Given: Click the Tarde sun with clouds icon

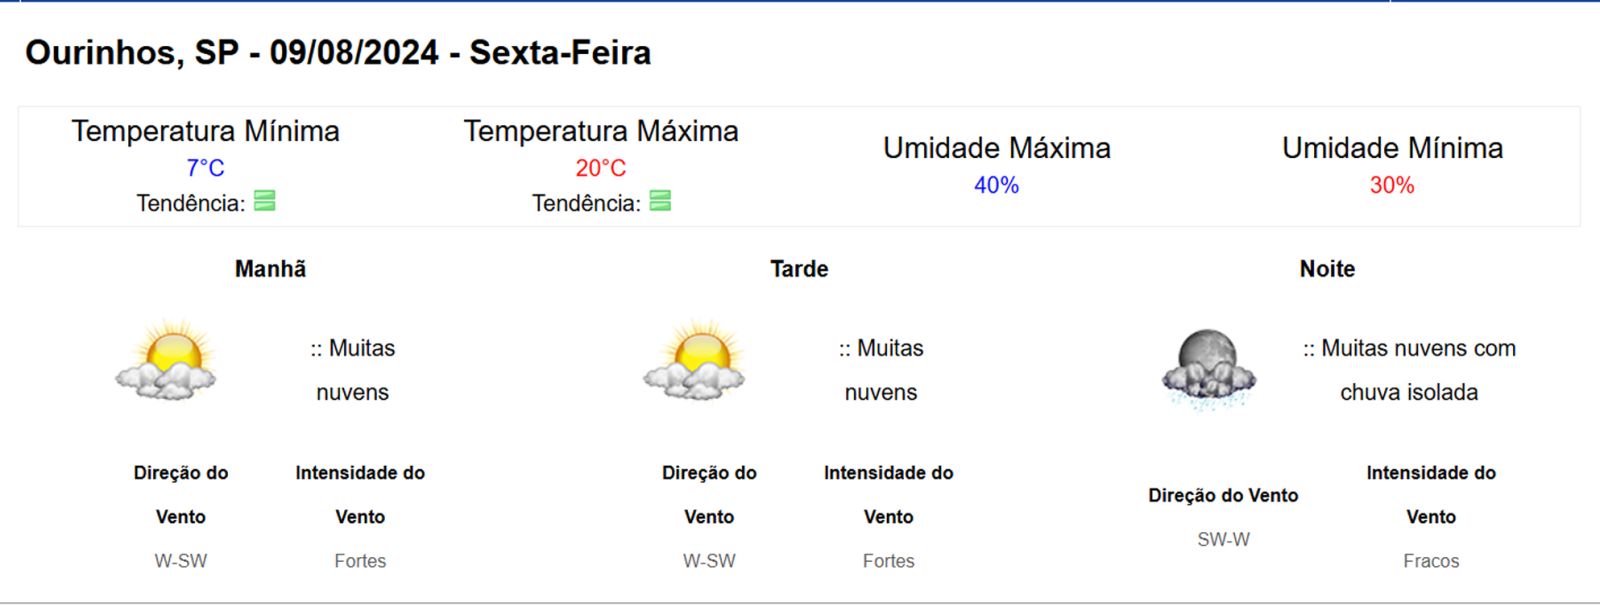Looking at the screenshot, I should coord(694,361).
